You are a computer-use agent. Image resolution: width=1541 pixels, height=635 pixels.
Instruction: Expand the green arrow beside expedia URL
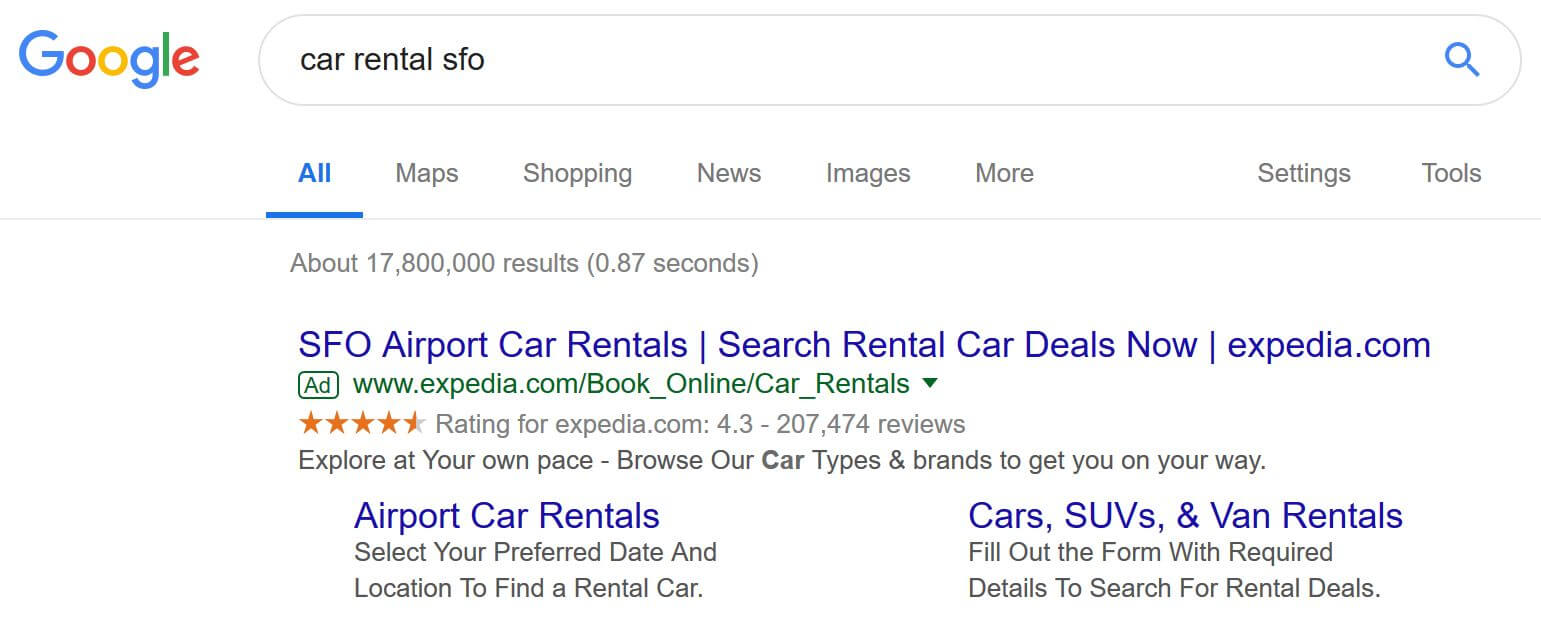[929, 383]
